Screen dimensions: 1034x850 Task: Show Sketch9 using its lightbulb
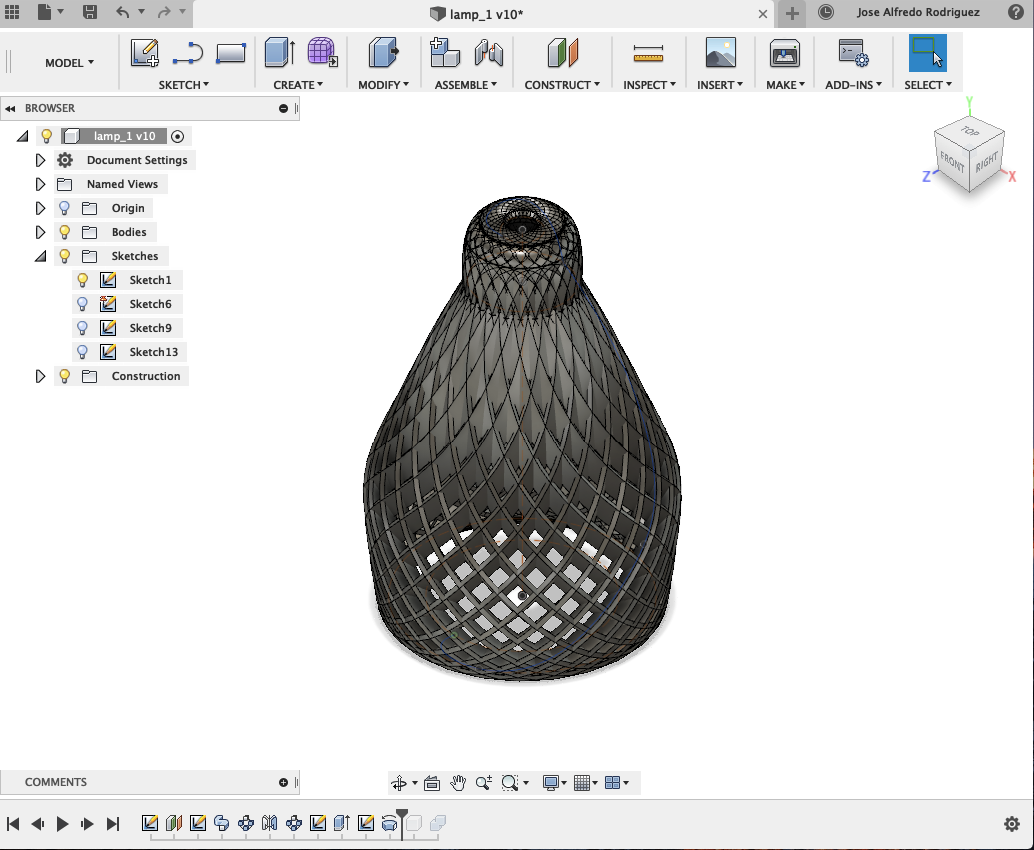82,328
